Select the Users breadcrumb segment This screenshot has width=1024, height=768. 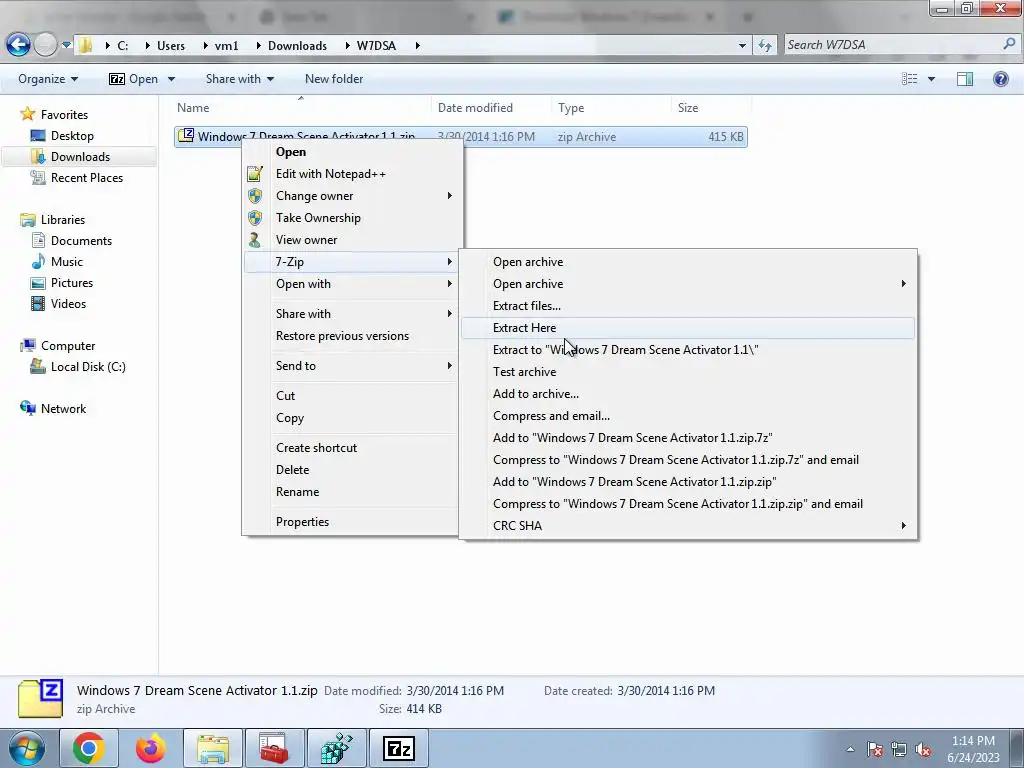tap(170, 46)
